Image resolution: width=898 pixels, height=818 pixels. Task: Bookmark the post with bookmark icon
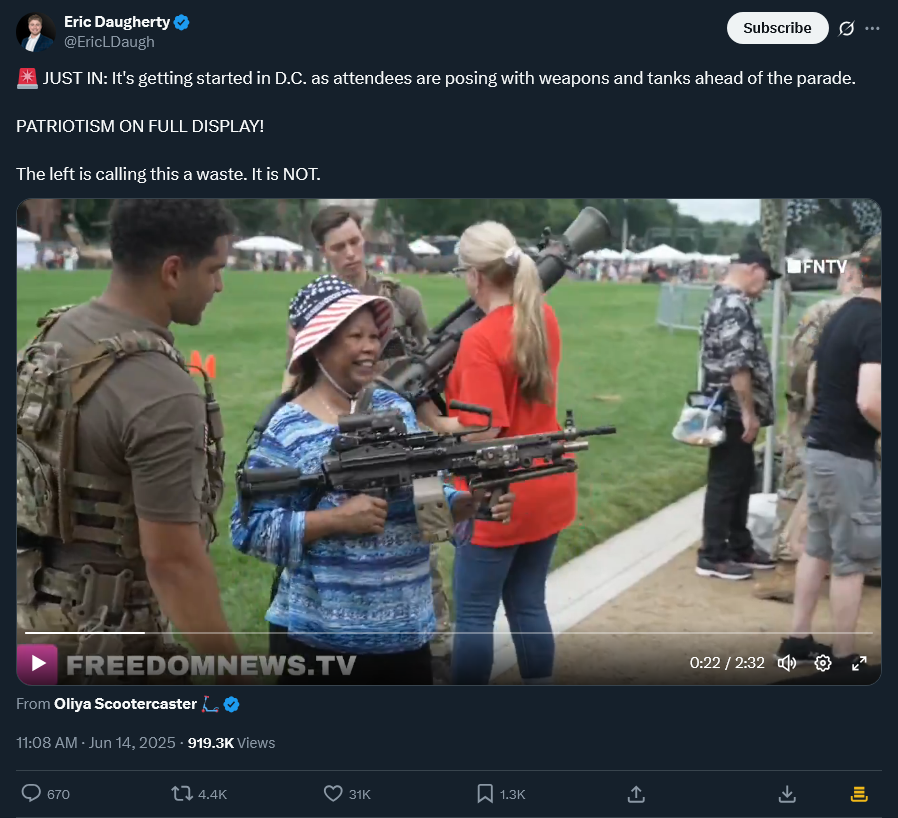click(x=485, y=793)
